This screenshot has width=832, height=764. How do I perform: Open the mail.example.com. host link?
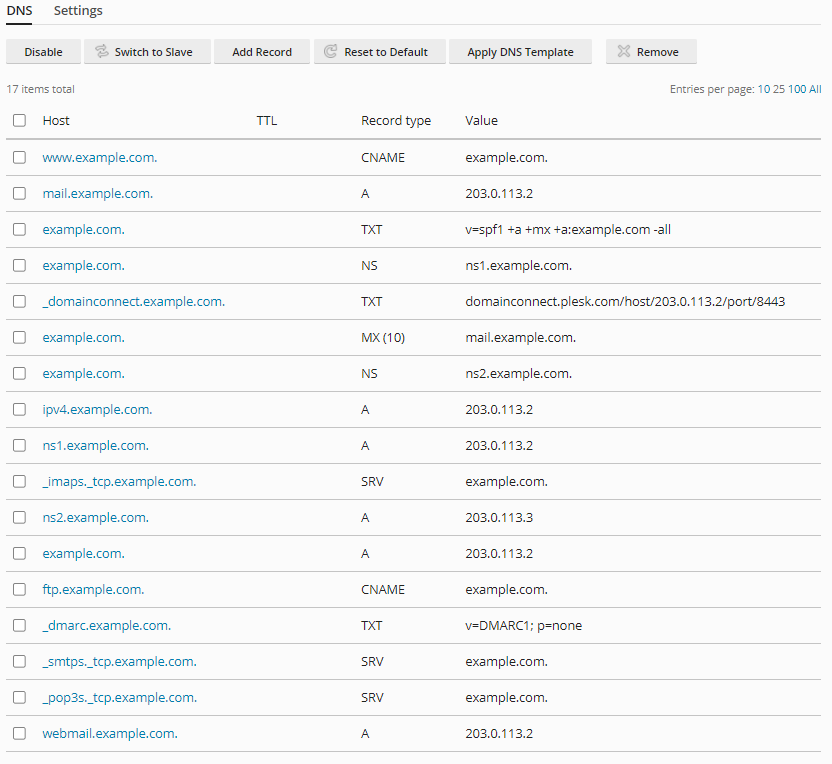(x=98, y=194)
